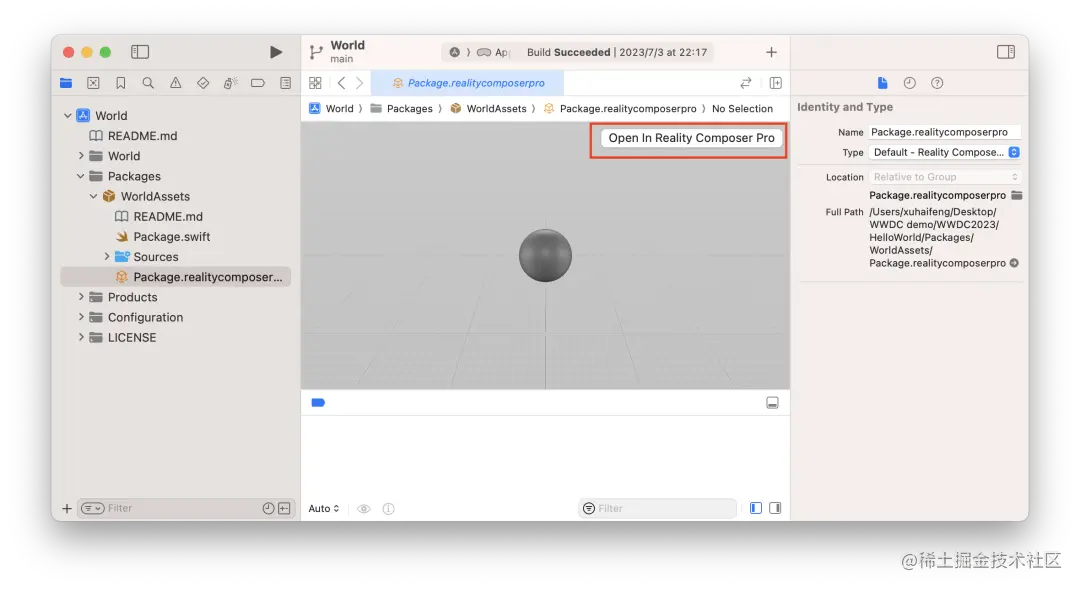Collapse the World project root
This screenshot has width=1080, height=589.
(x=68, y=116)
